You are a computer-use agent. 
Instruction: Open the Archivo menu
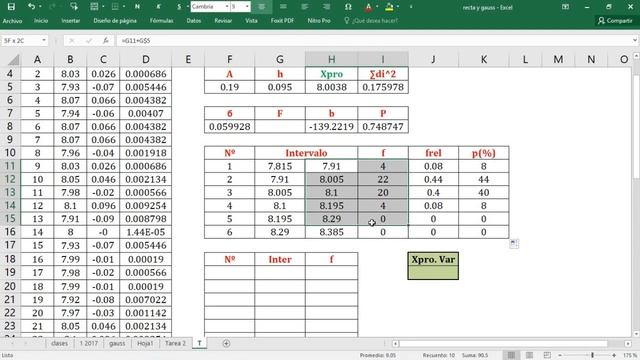(x=12, y=20)
